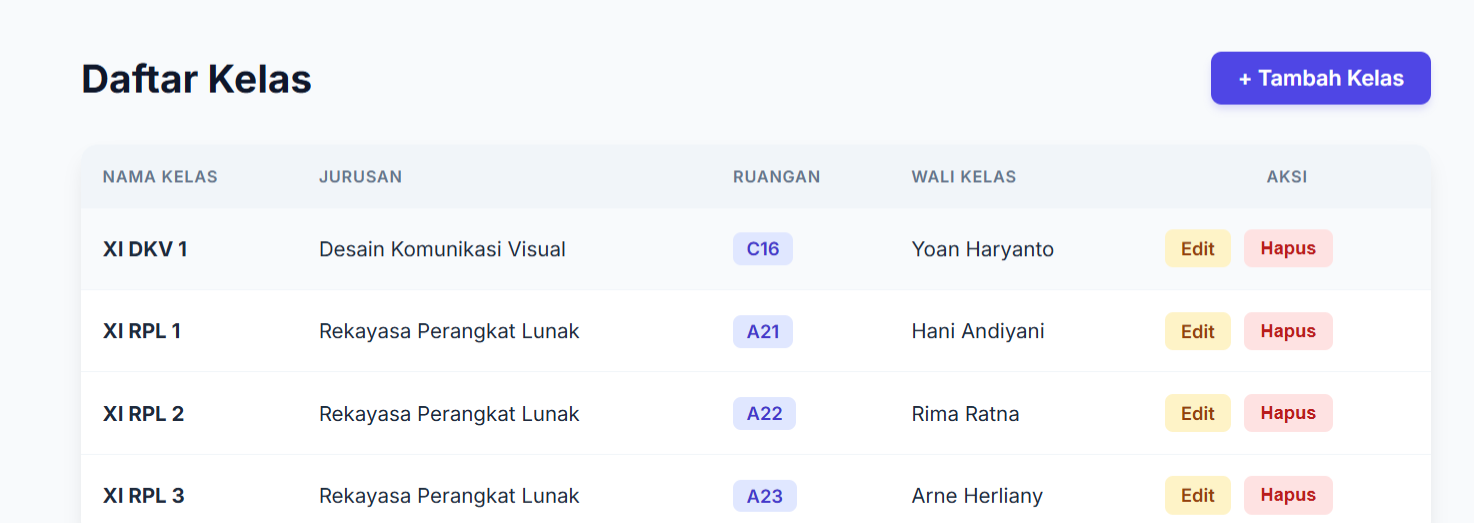Remove XI RPL 2 using Hapus
The height and width of the screenshot is (523, 1474).
[x=1287, y=413]
